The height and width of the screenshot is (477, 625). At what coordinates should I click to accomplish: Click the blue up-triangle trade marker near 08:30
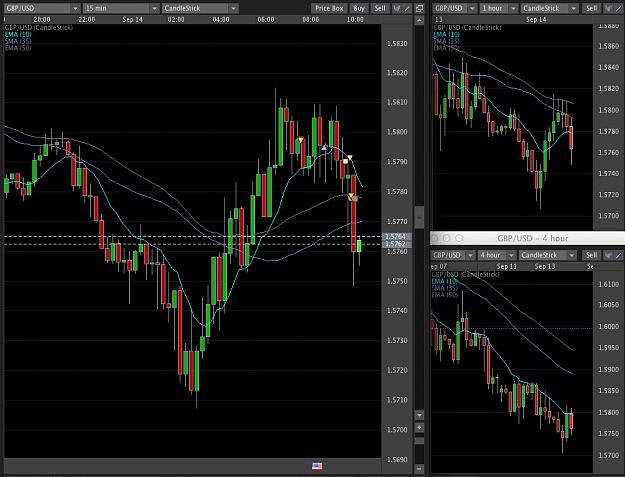(x=324, y=147)
